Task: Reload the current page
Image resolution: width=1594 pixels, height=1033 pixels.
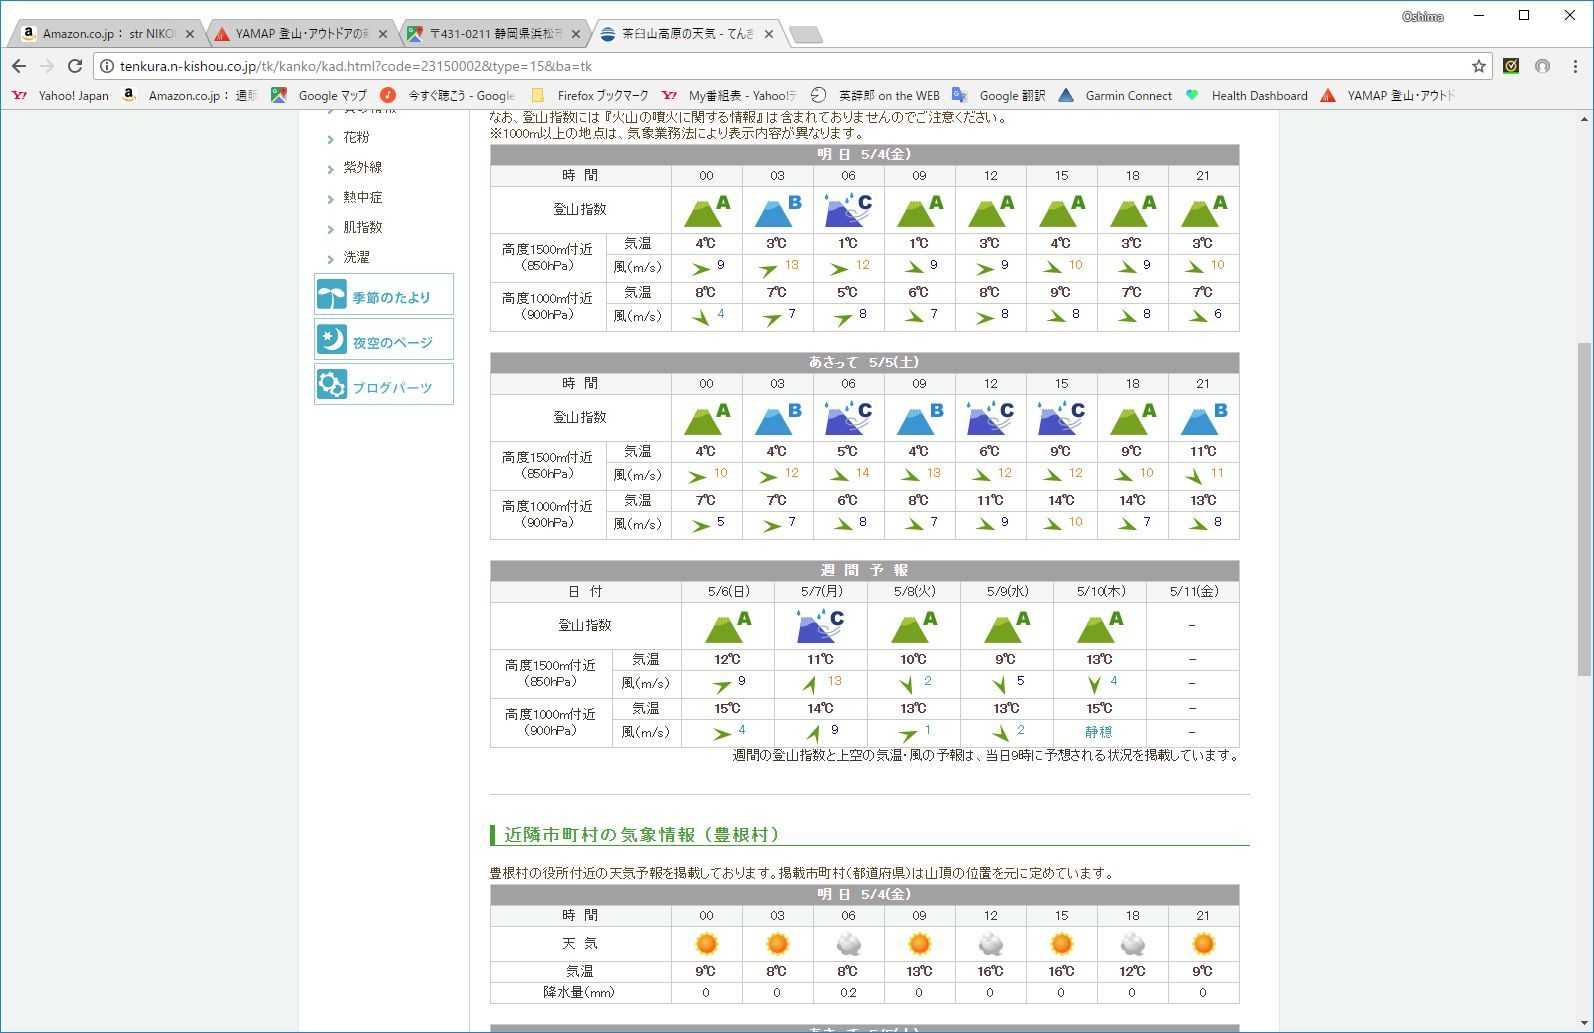Action: [75, 66]
